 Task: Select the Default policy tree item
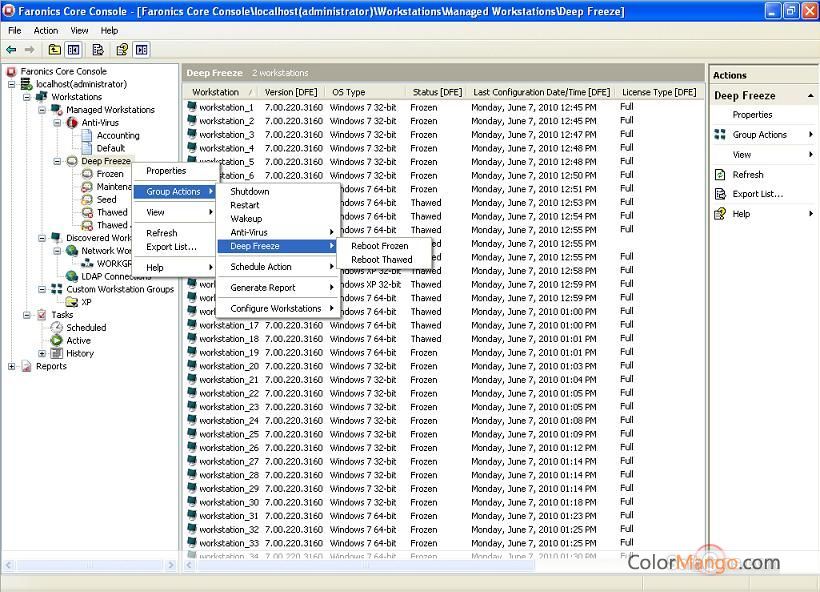[x=111, y=148]
